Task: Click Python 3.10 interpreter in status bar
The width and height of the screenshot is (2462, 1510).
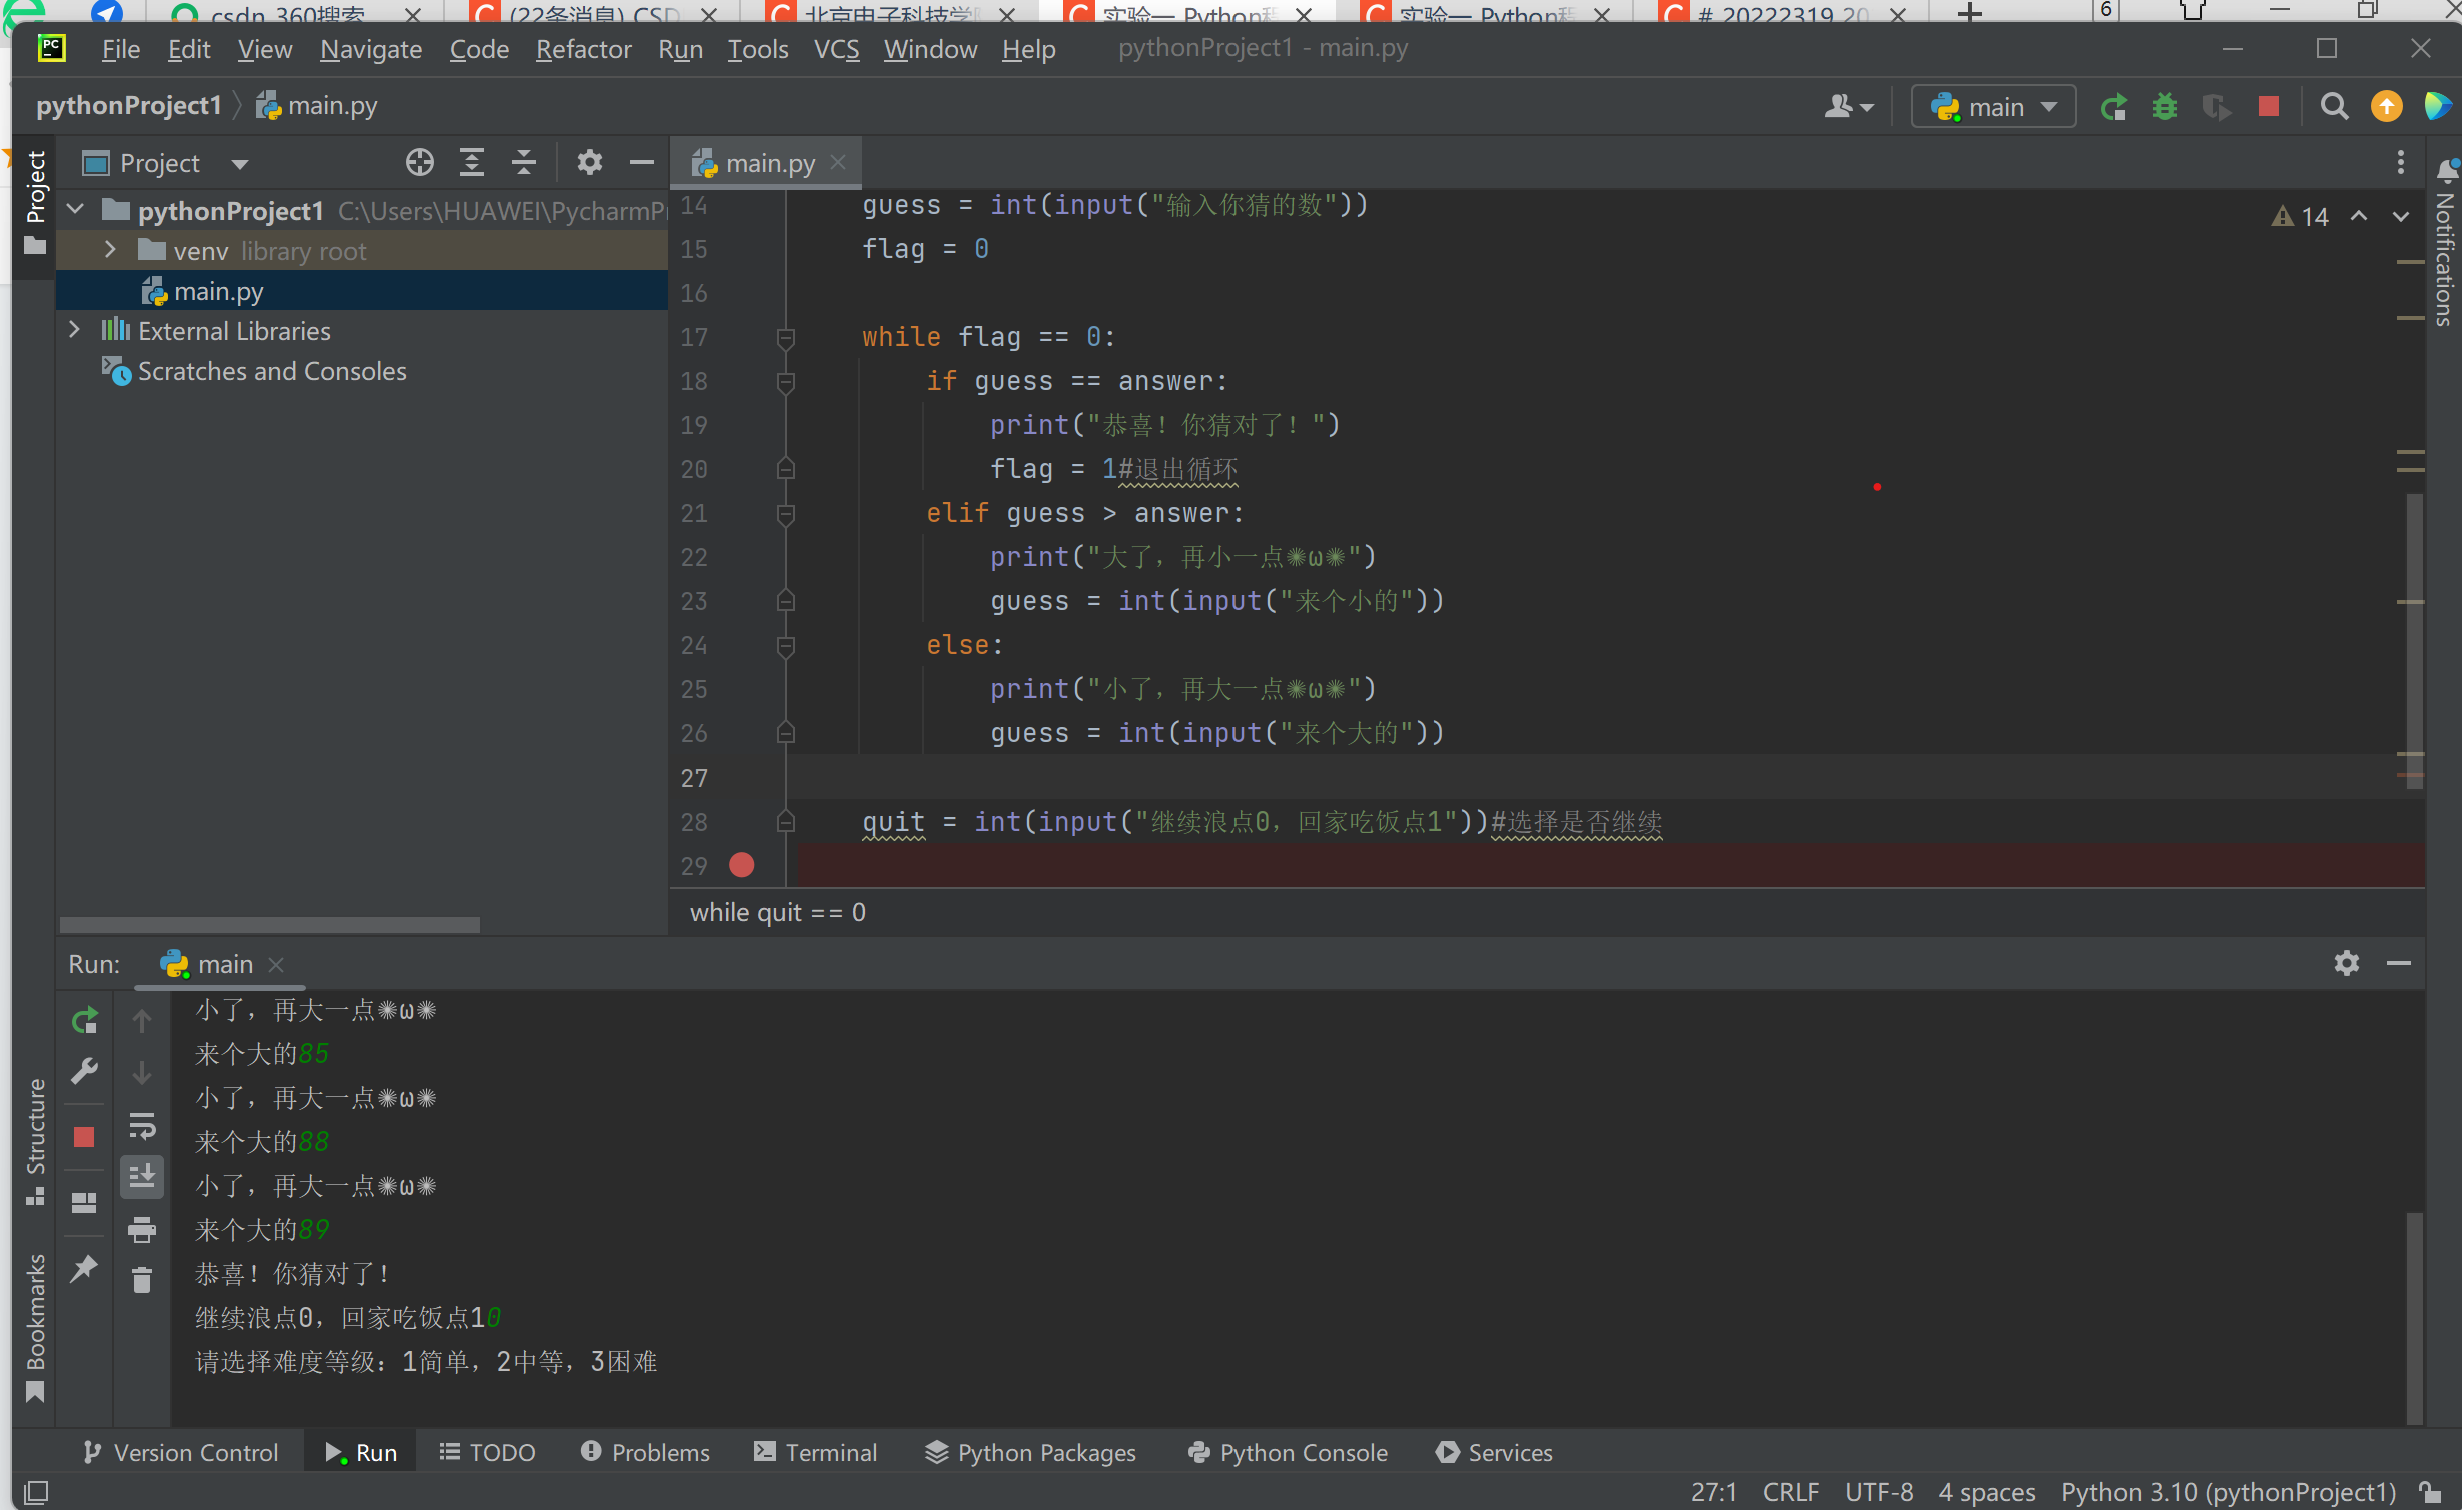Action: tap(2228, 1492)
